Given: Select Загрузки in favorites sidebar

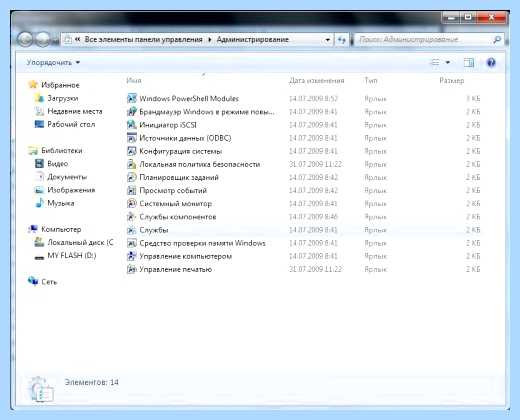Looking at the screenshot, I should click(x=62, y=98).
